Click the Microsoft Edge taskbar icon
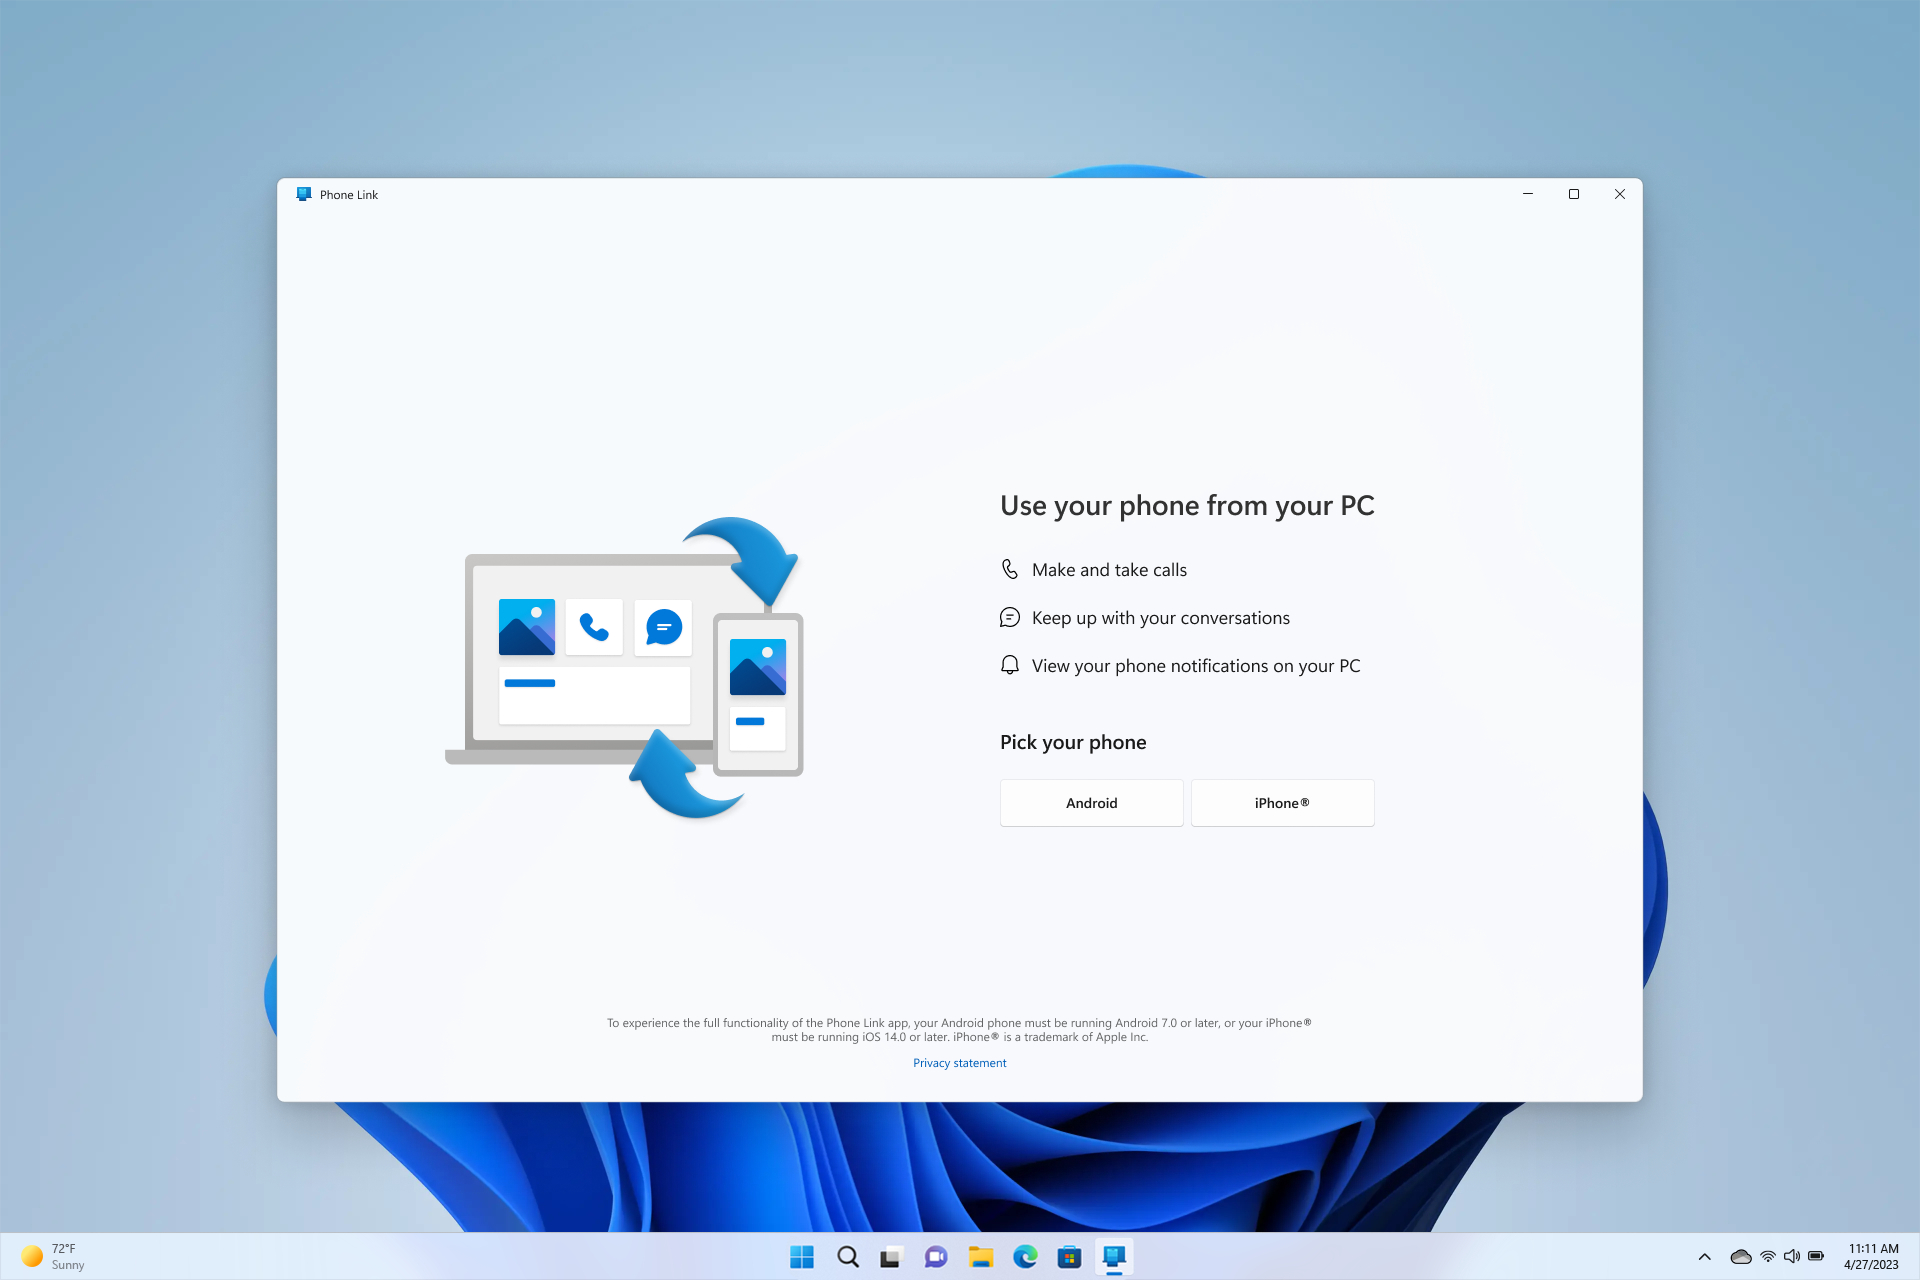1920x1280 pixels. 1026,1256
